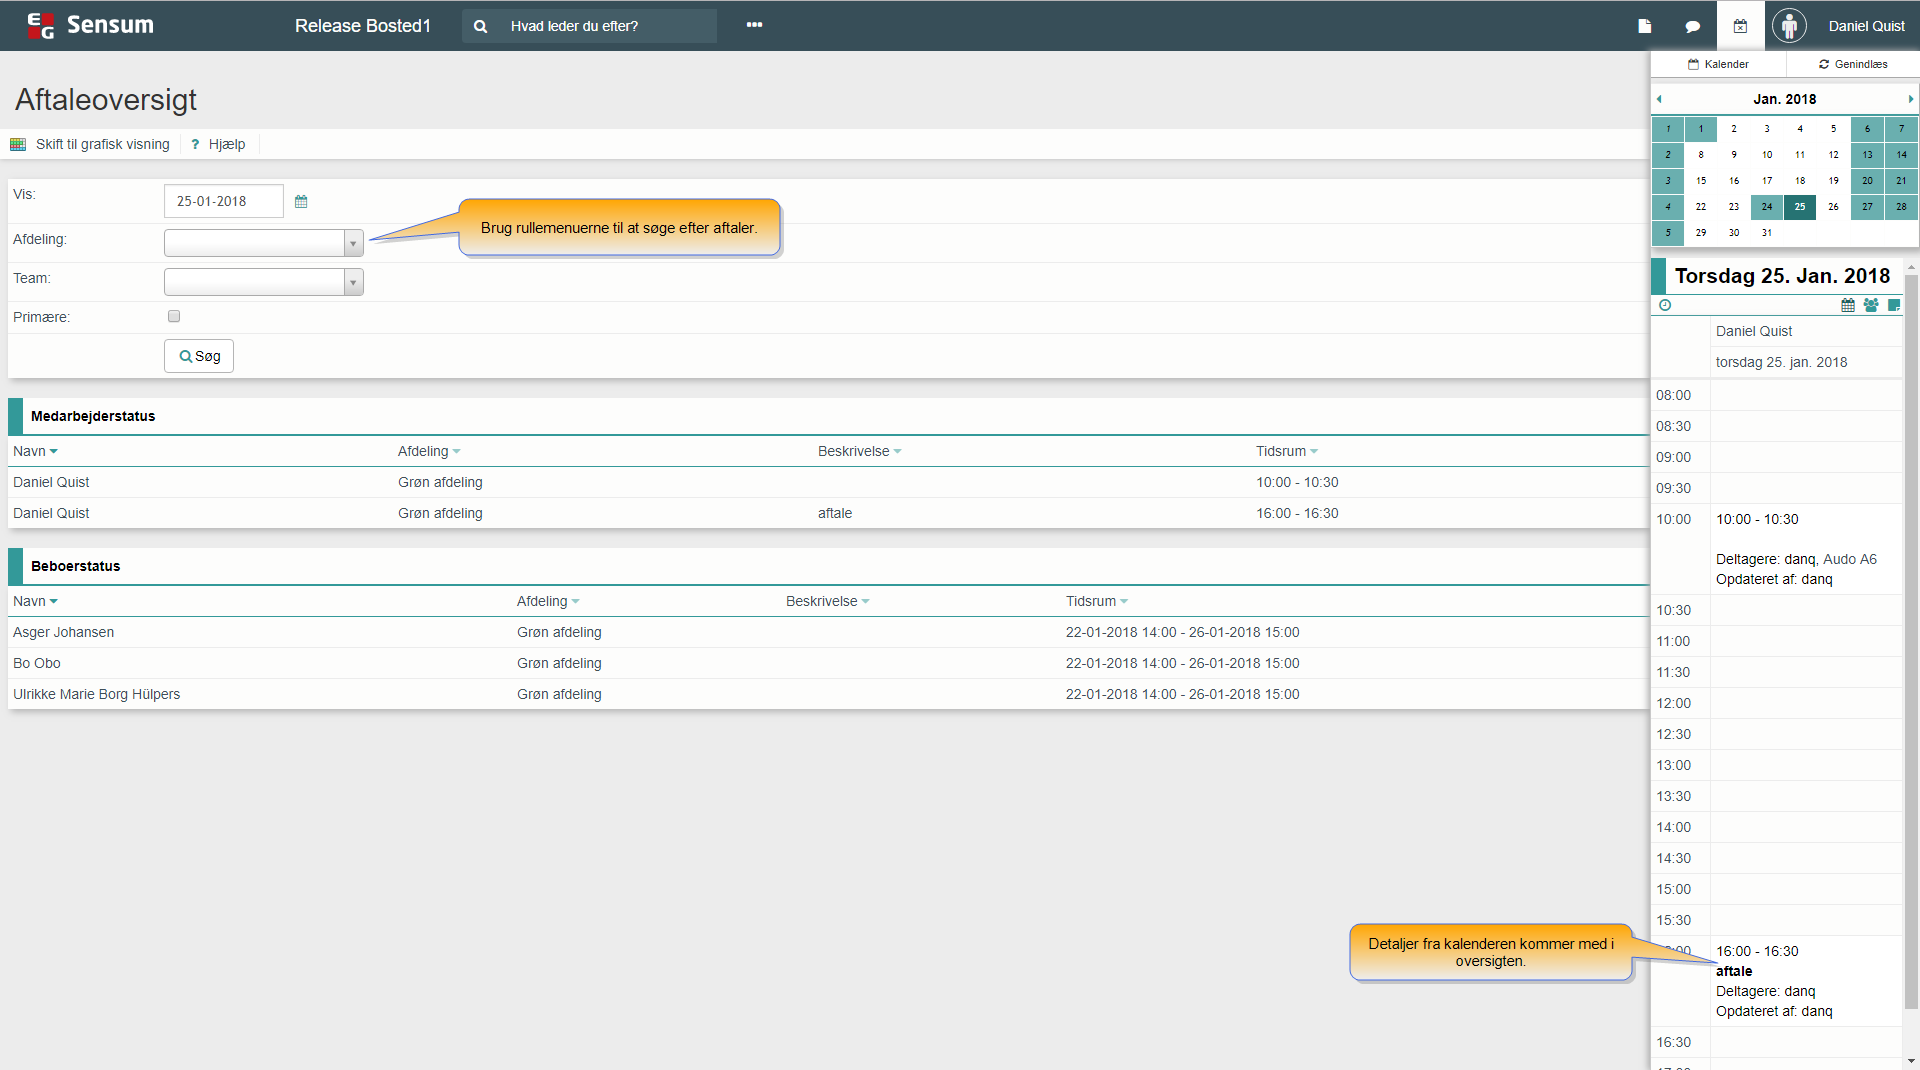Select January 13 in the mini calendar
The width and height of the screenshot is (1920, 1070).
point(1867,155)
